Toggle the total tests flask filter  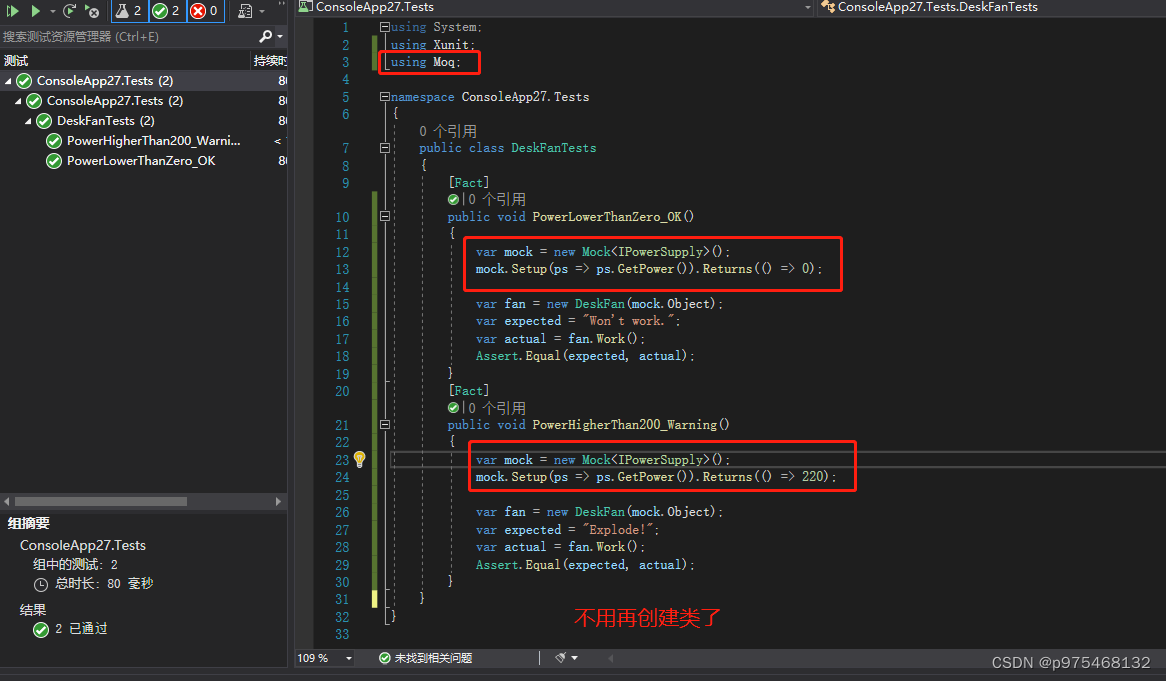(129, 11)
